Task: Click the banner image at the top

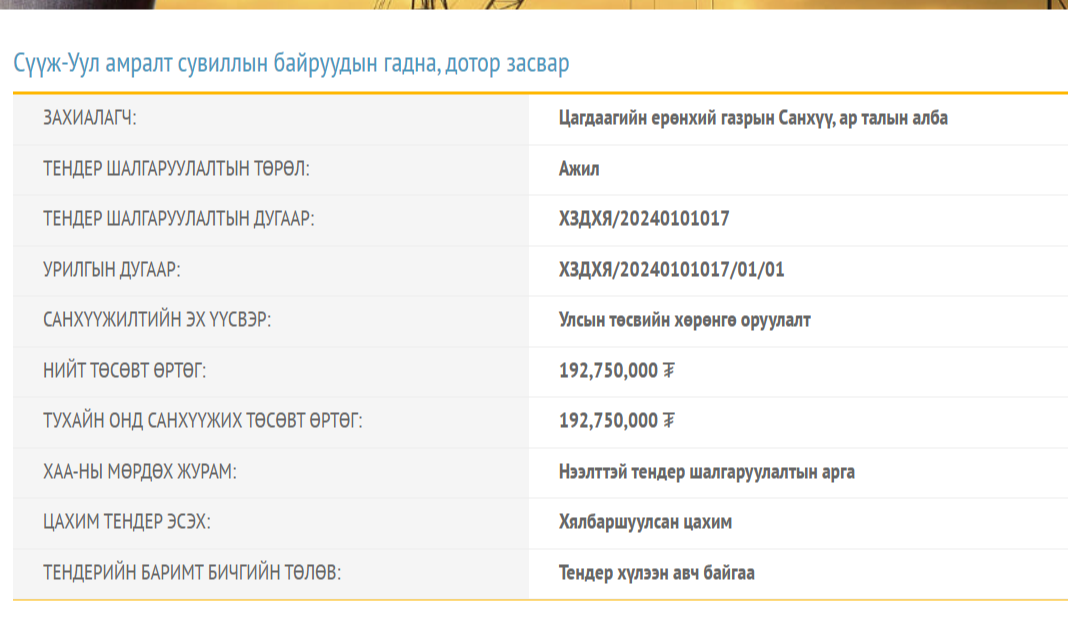Action: [534, 5]
